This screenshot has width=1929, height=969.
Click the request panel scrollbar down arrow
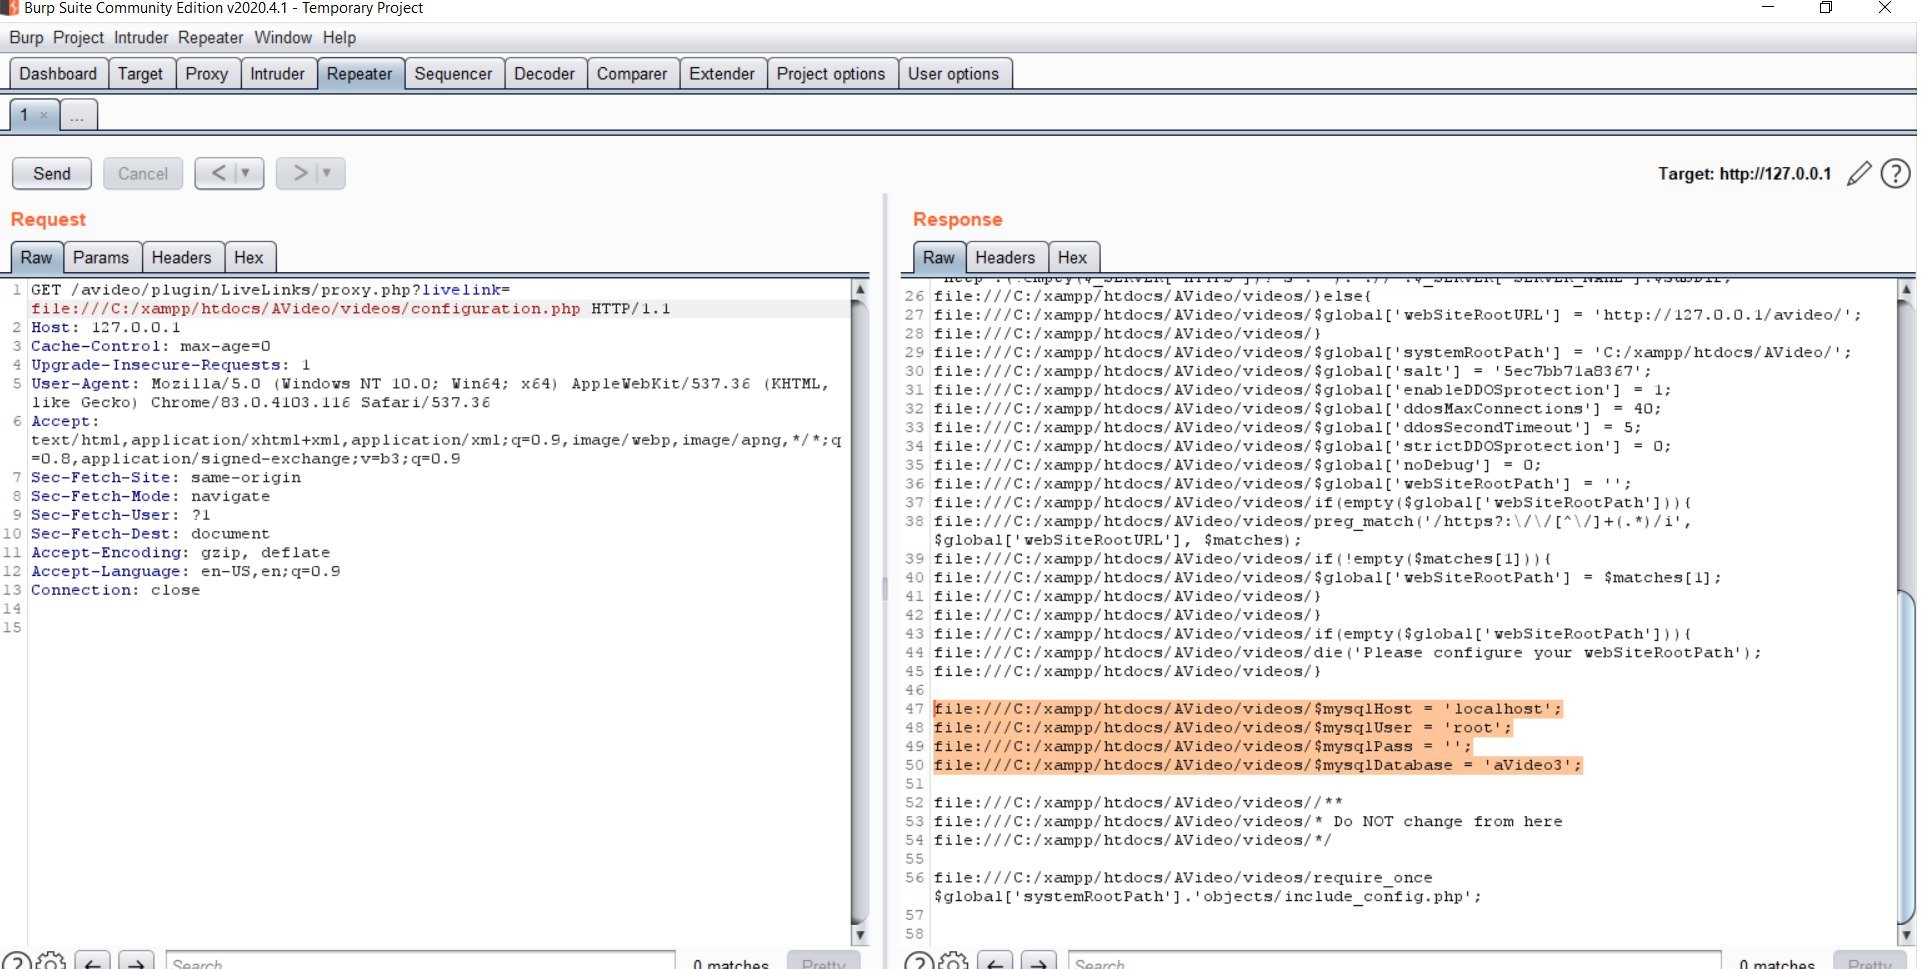click(x=859, y=935)
